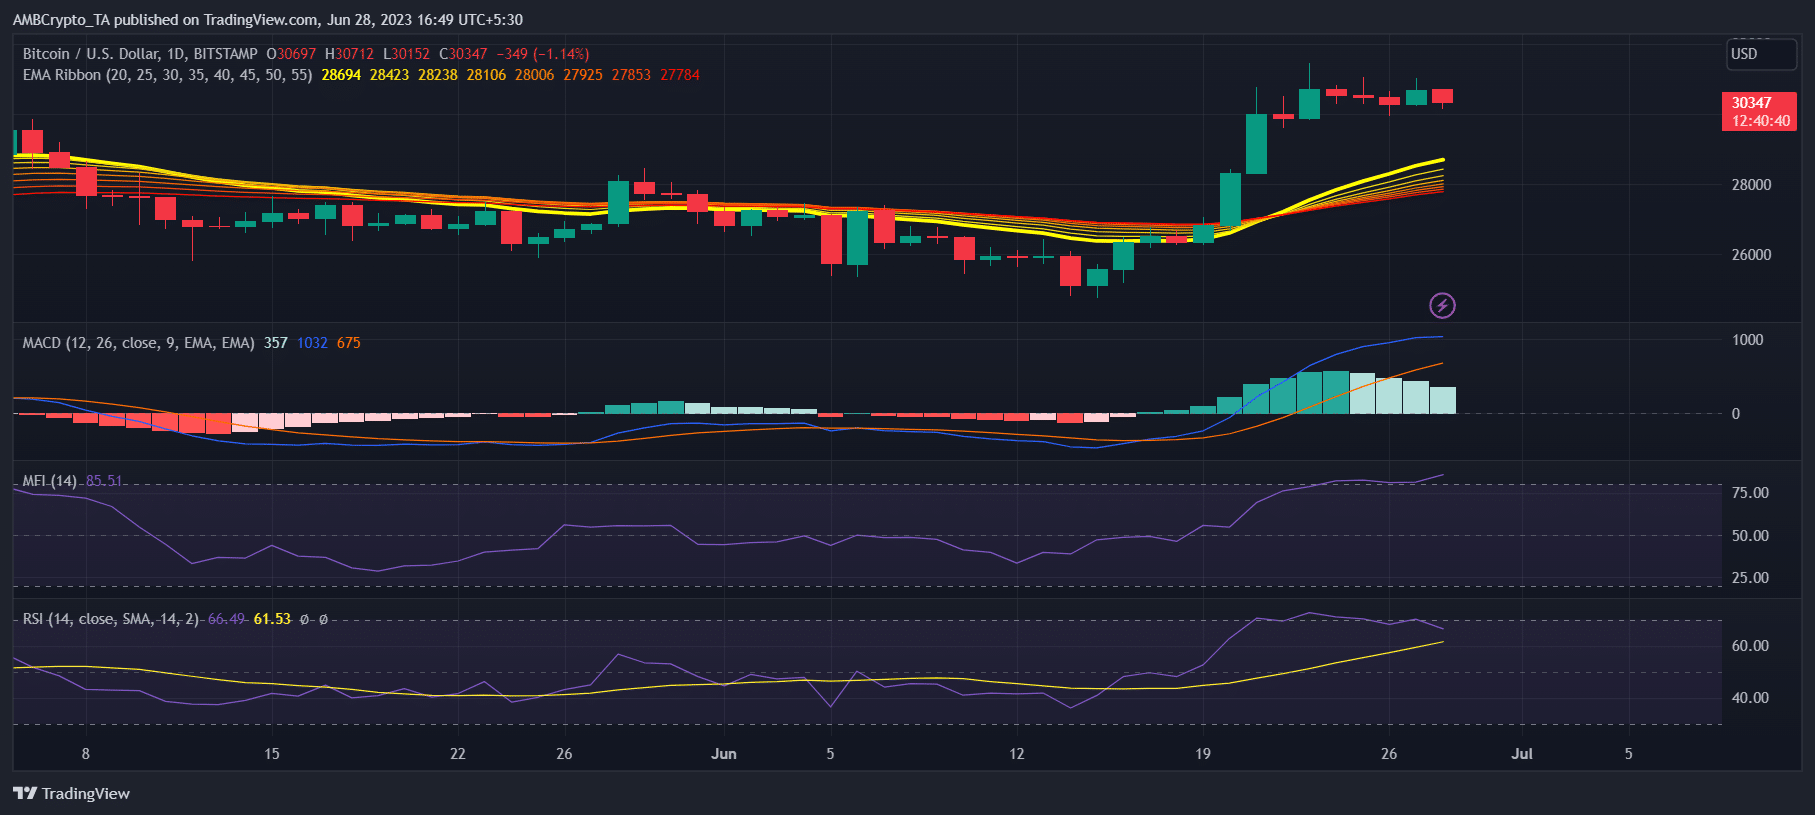Open the TradingView logo link
1815x815 pixels.
(x=72, y=793)
